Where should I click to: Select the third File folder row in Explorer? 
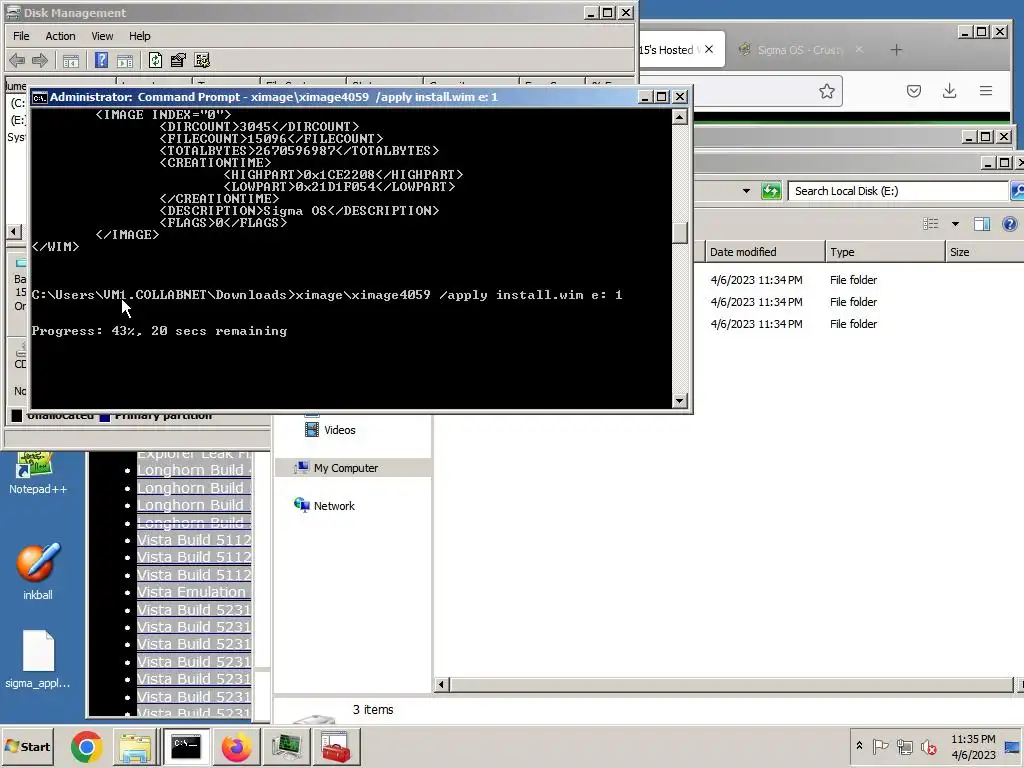pos(859,324)
